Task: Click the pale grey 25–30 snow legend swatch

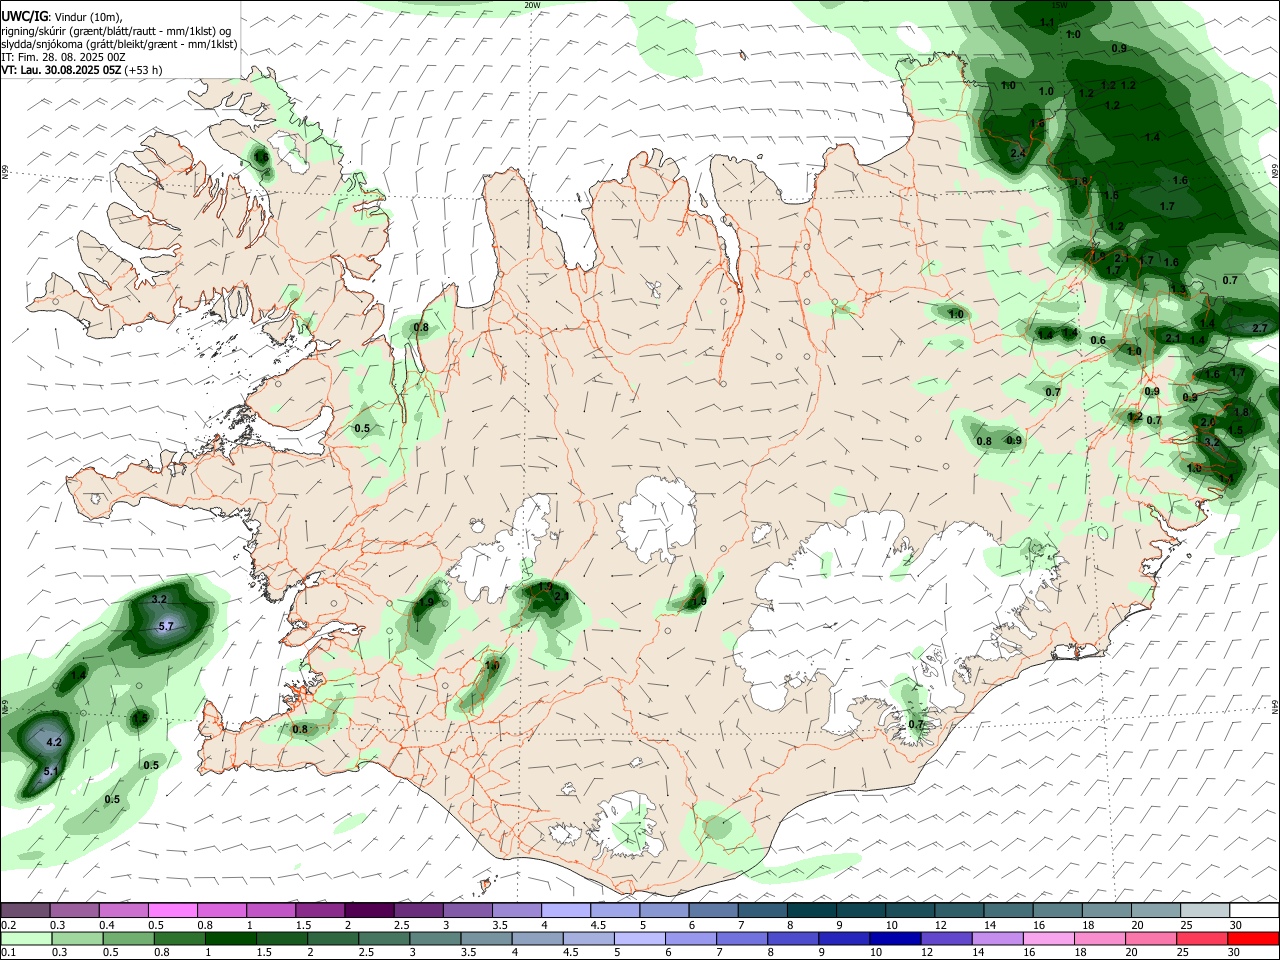Action: [x=1205, y=910]
